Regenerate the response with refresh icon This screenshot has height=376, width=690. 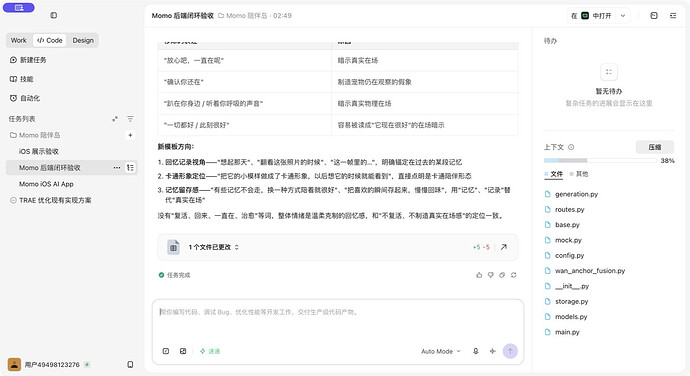coord(514,275)
